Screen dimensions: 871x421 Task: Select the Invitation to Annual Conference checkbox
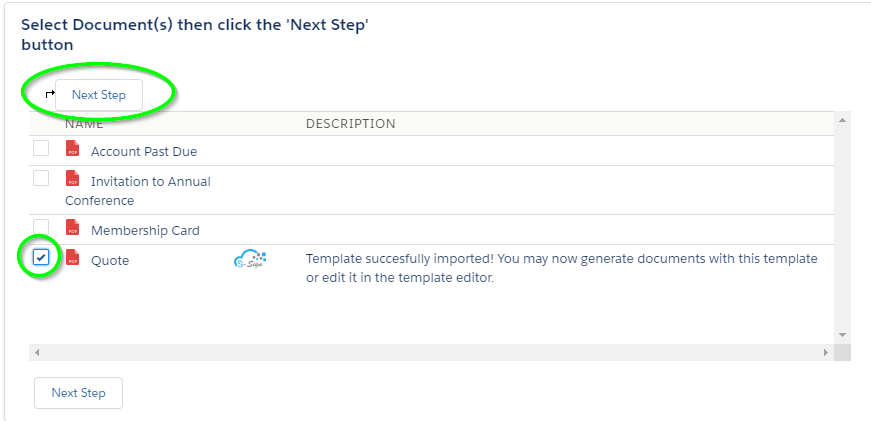41,178
